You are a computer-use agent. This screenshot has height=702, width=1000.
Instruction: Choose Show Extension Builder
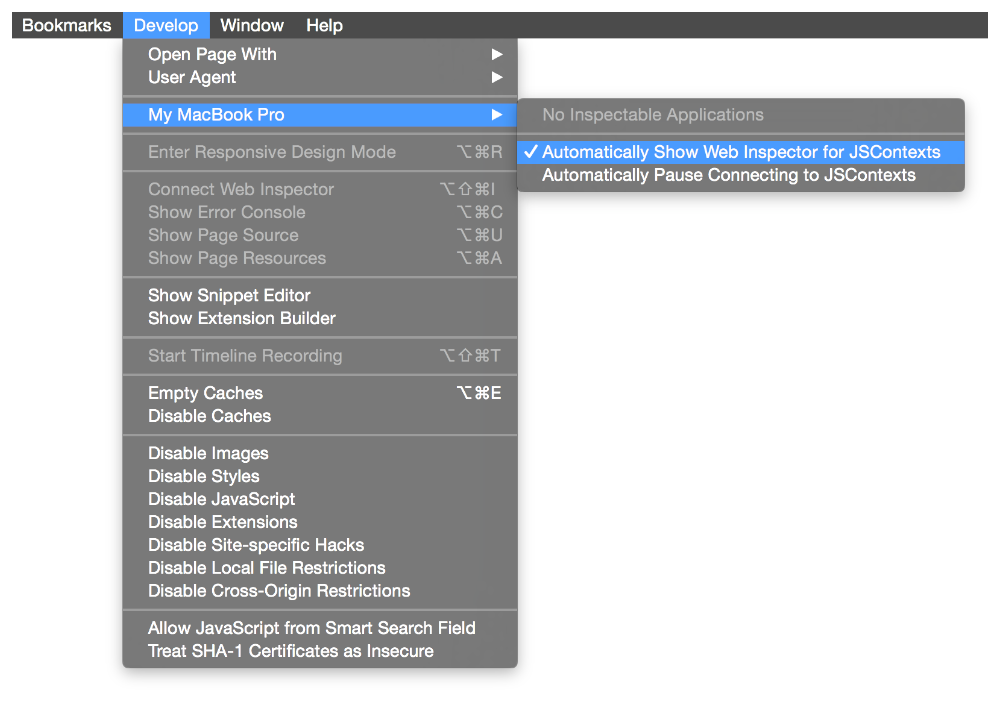pos(242,318)
